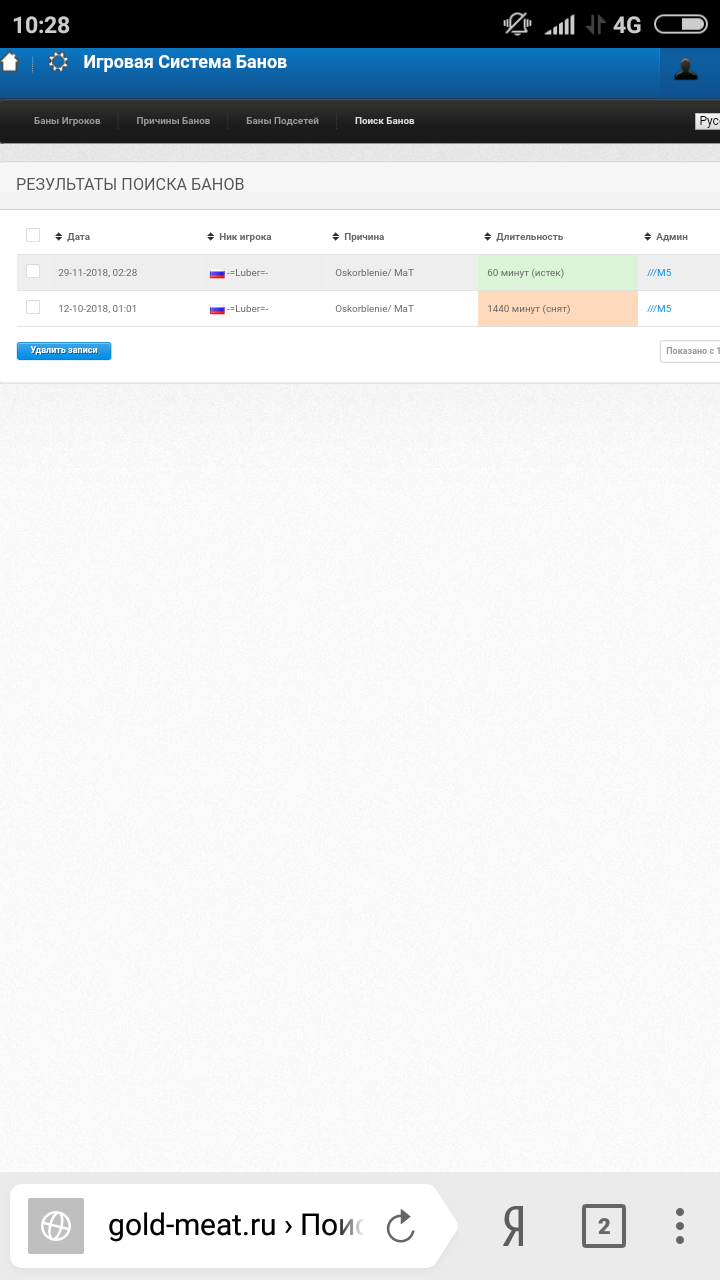Tap the muted vibration status icon
This screenshot has height=1280, width=720.
tap(517, 24)
